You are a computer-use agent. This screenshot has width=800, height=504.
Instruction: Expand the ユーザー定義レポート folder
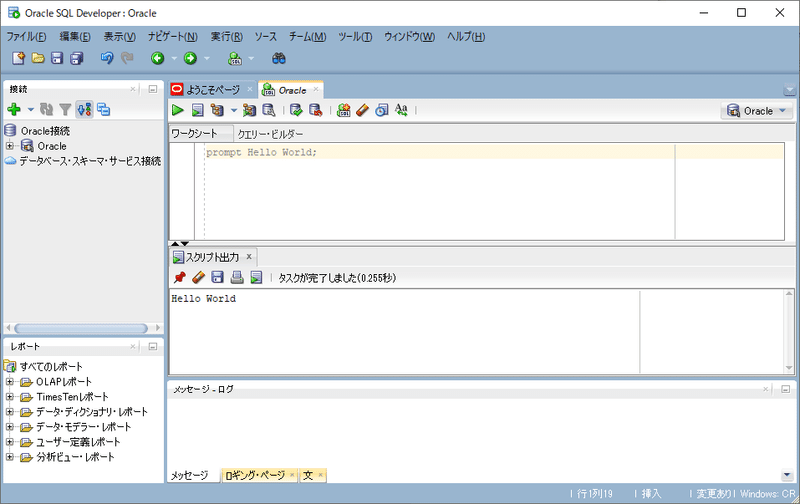point(10,442)
